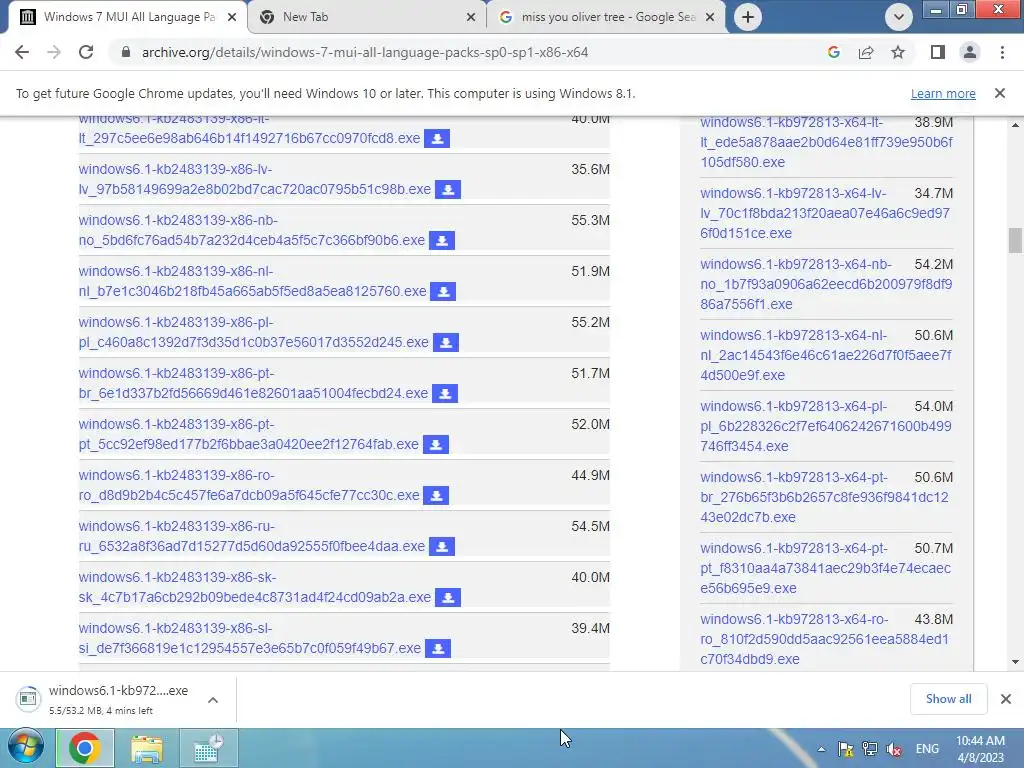Click the page vertical scrollbar thumb
Viewport: 1024px width, 768px height.
1014,240
